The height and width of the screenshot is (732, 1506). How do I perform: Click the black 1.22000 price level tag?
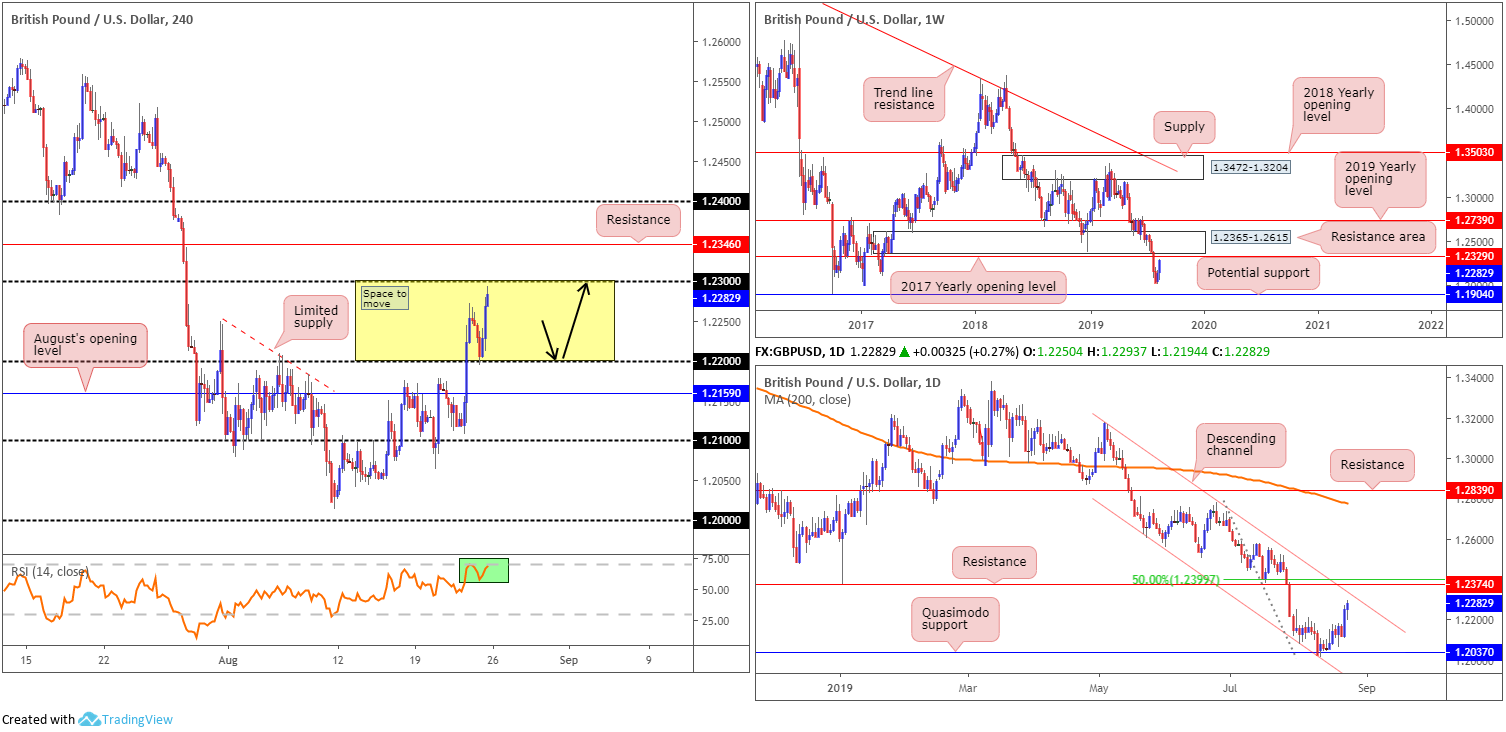pos(722,361)
